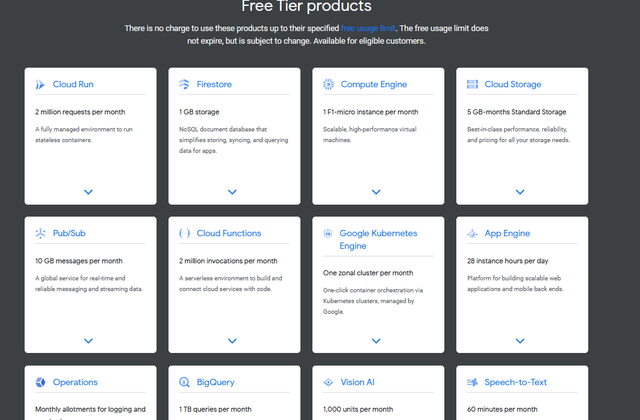Image resolution: width=640 pixels, height=420 pixels.
Task: Click '1 F1-micro instance per month' text
Action: point(371,112)
